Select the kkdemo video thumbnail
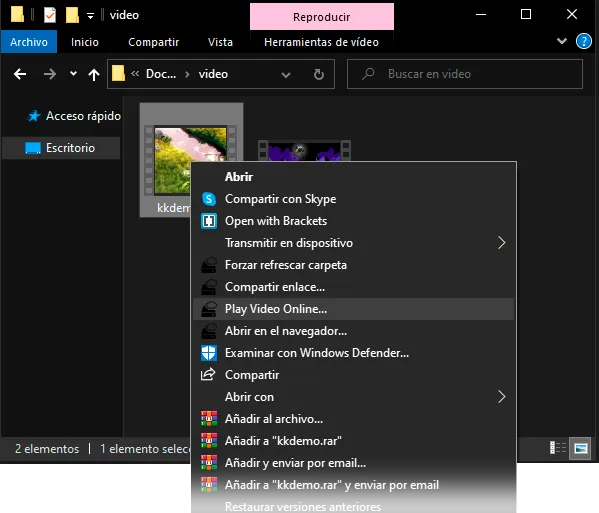This screenshot has height=513, width=599. coord(190,160)
